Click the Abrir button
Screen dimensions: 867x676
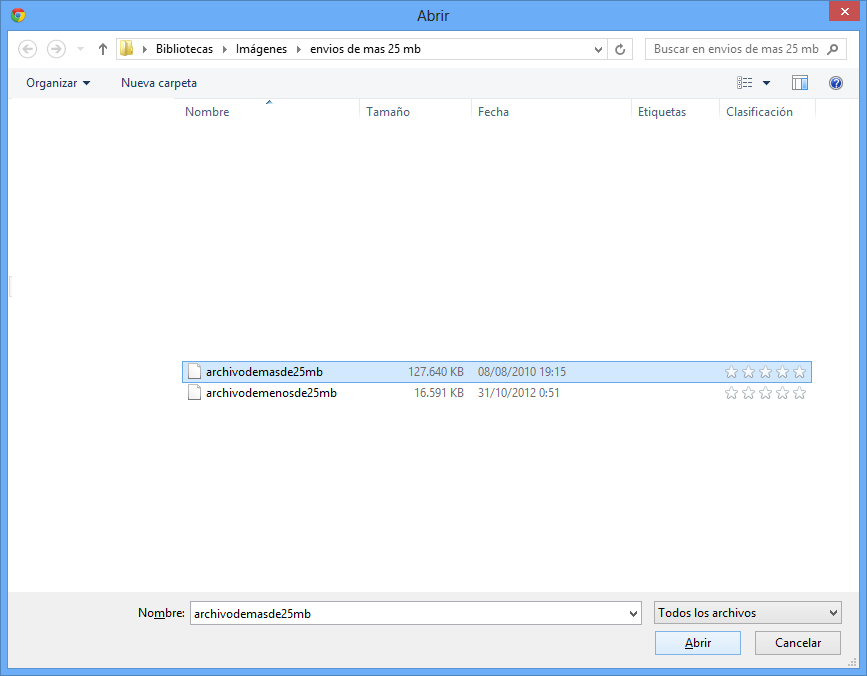(x=698, y=643)
